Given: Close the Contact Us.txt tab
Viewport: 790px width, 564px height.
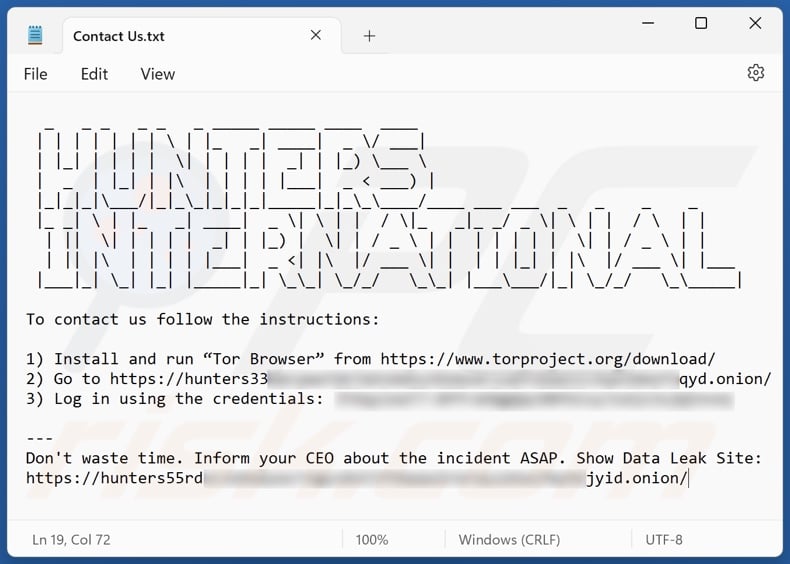Looking at the screenshot, I should click(316, 35).
